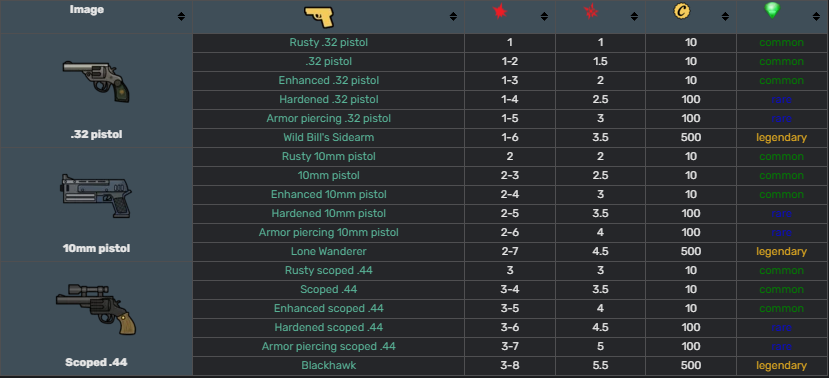Open the Rusty .32 pistol link

click(x=328, y=42)
